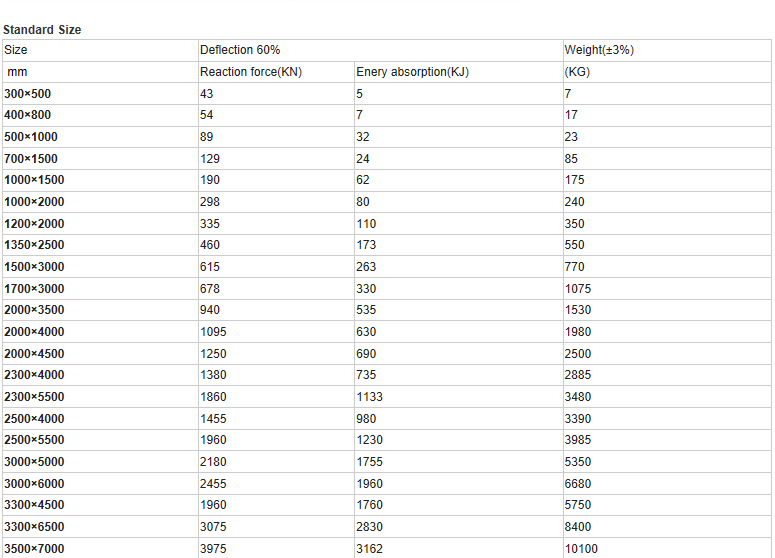Image resolution: width=775 pixels, height=558 pixels.
Task: Select the '1350×2500' row label
Action: (x=34, y=245)
